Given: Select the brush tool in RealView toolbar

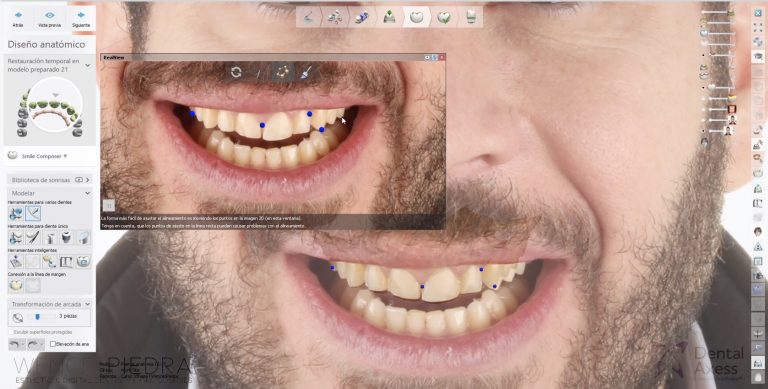Looking at the screenshot, I should tap(306, 73).
